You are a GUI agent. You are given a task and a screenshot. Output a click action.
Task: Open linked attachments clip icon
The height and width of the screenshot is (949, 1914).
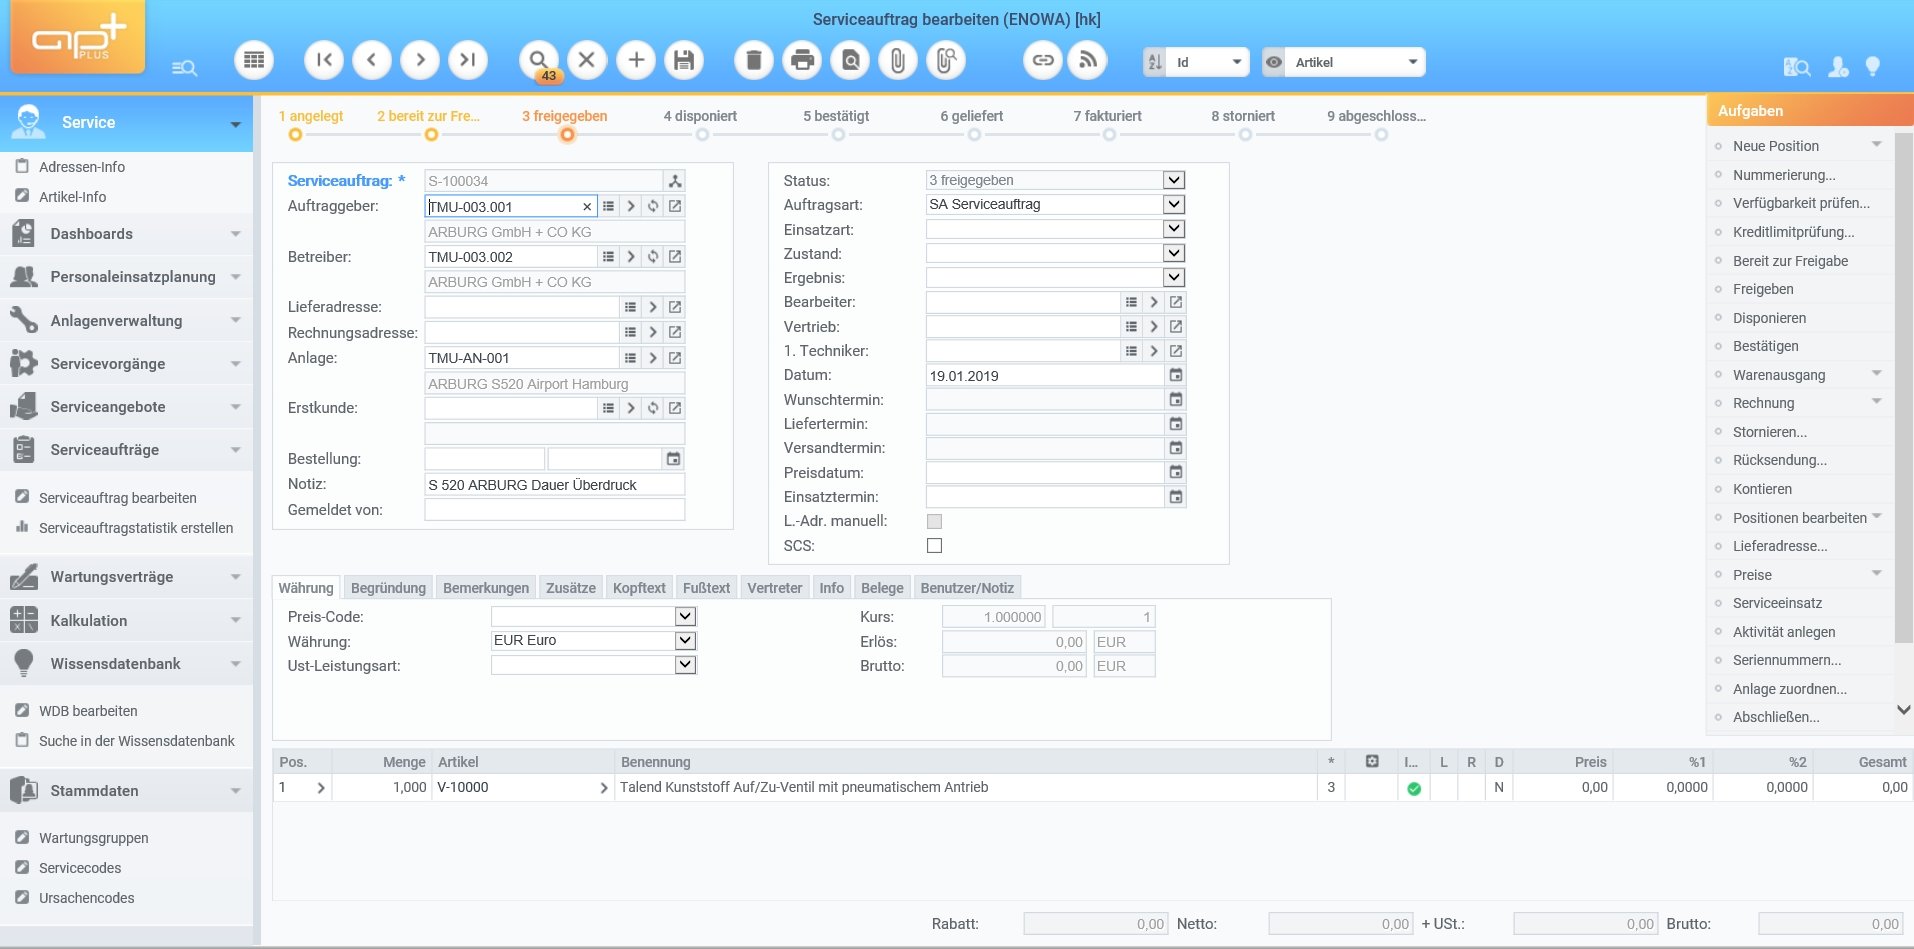point(946,60)
